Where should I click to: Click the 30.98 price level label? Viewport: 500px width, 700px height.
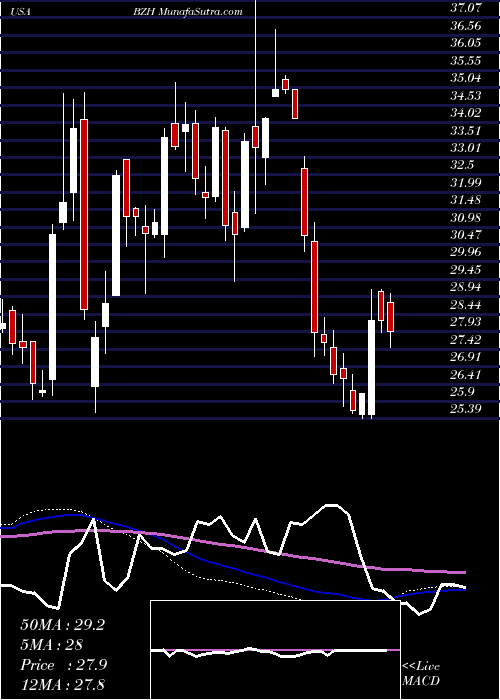[467, 217]
